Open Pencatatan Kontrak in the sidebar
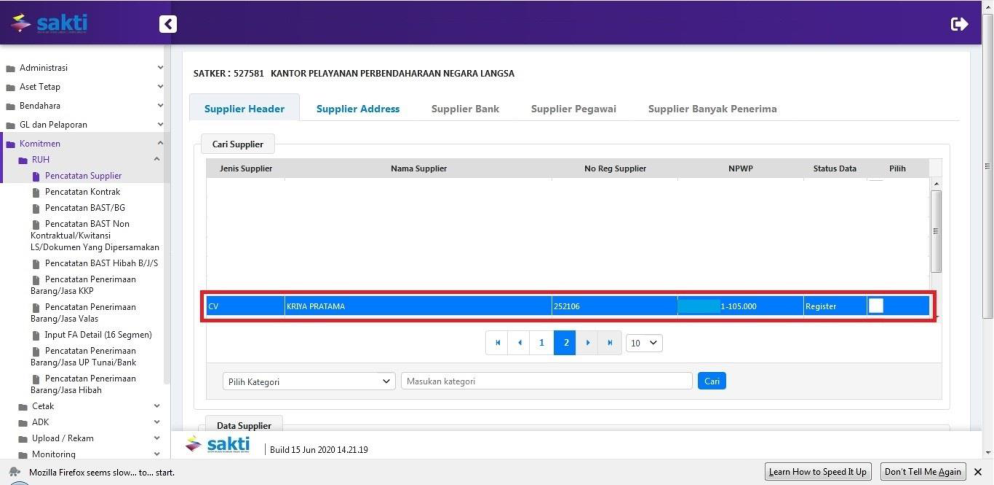 point(82,191)
